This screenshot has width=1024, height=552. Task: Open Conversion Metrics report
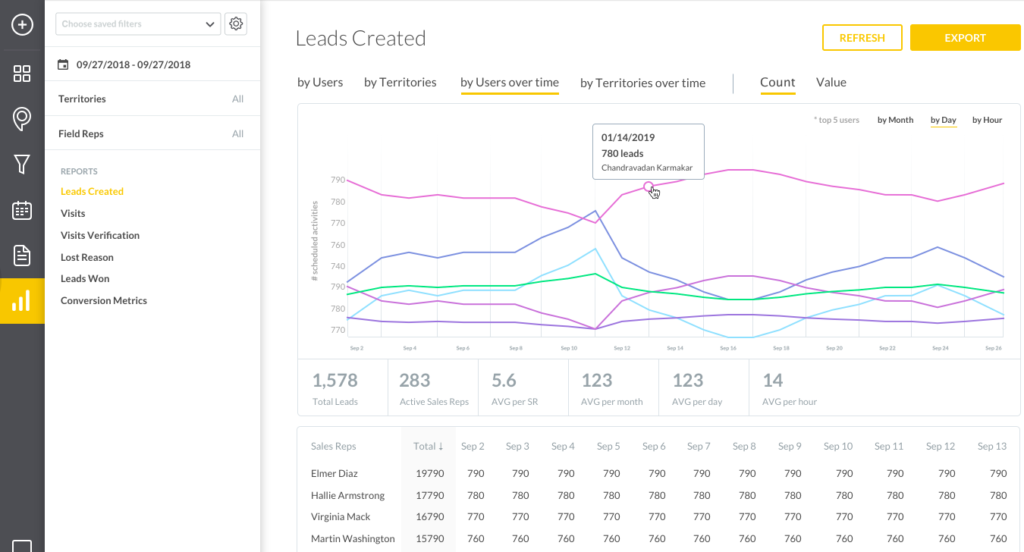104,300
